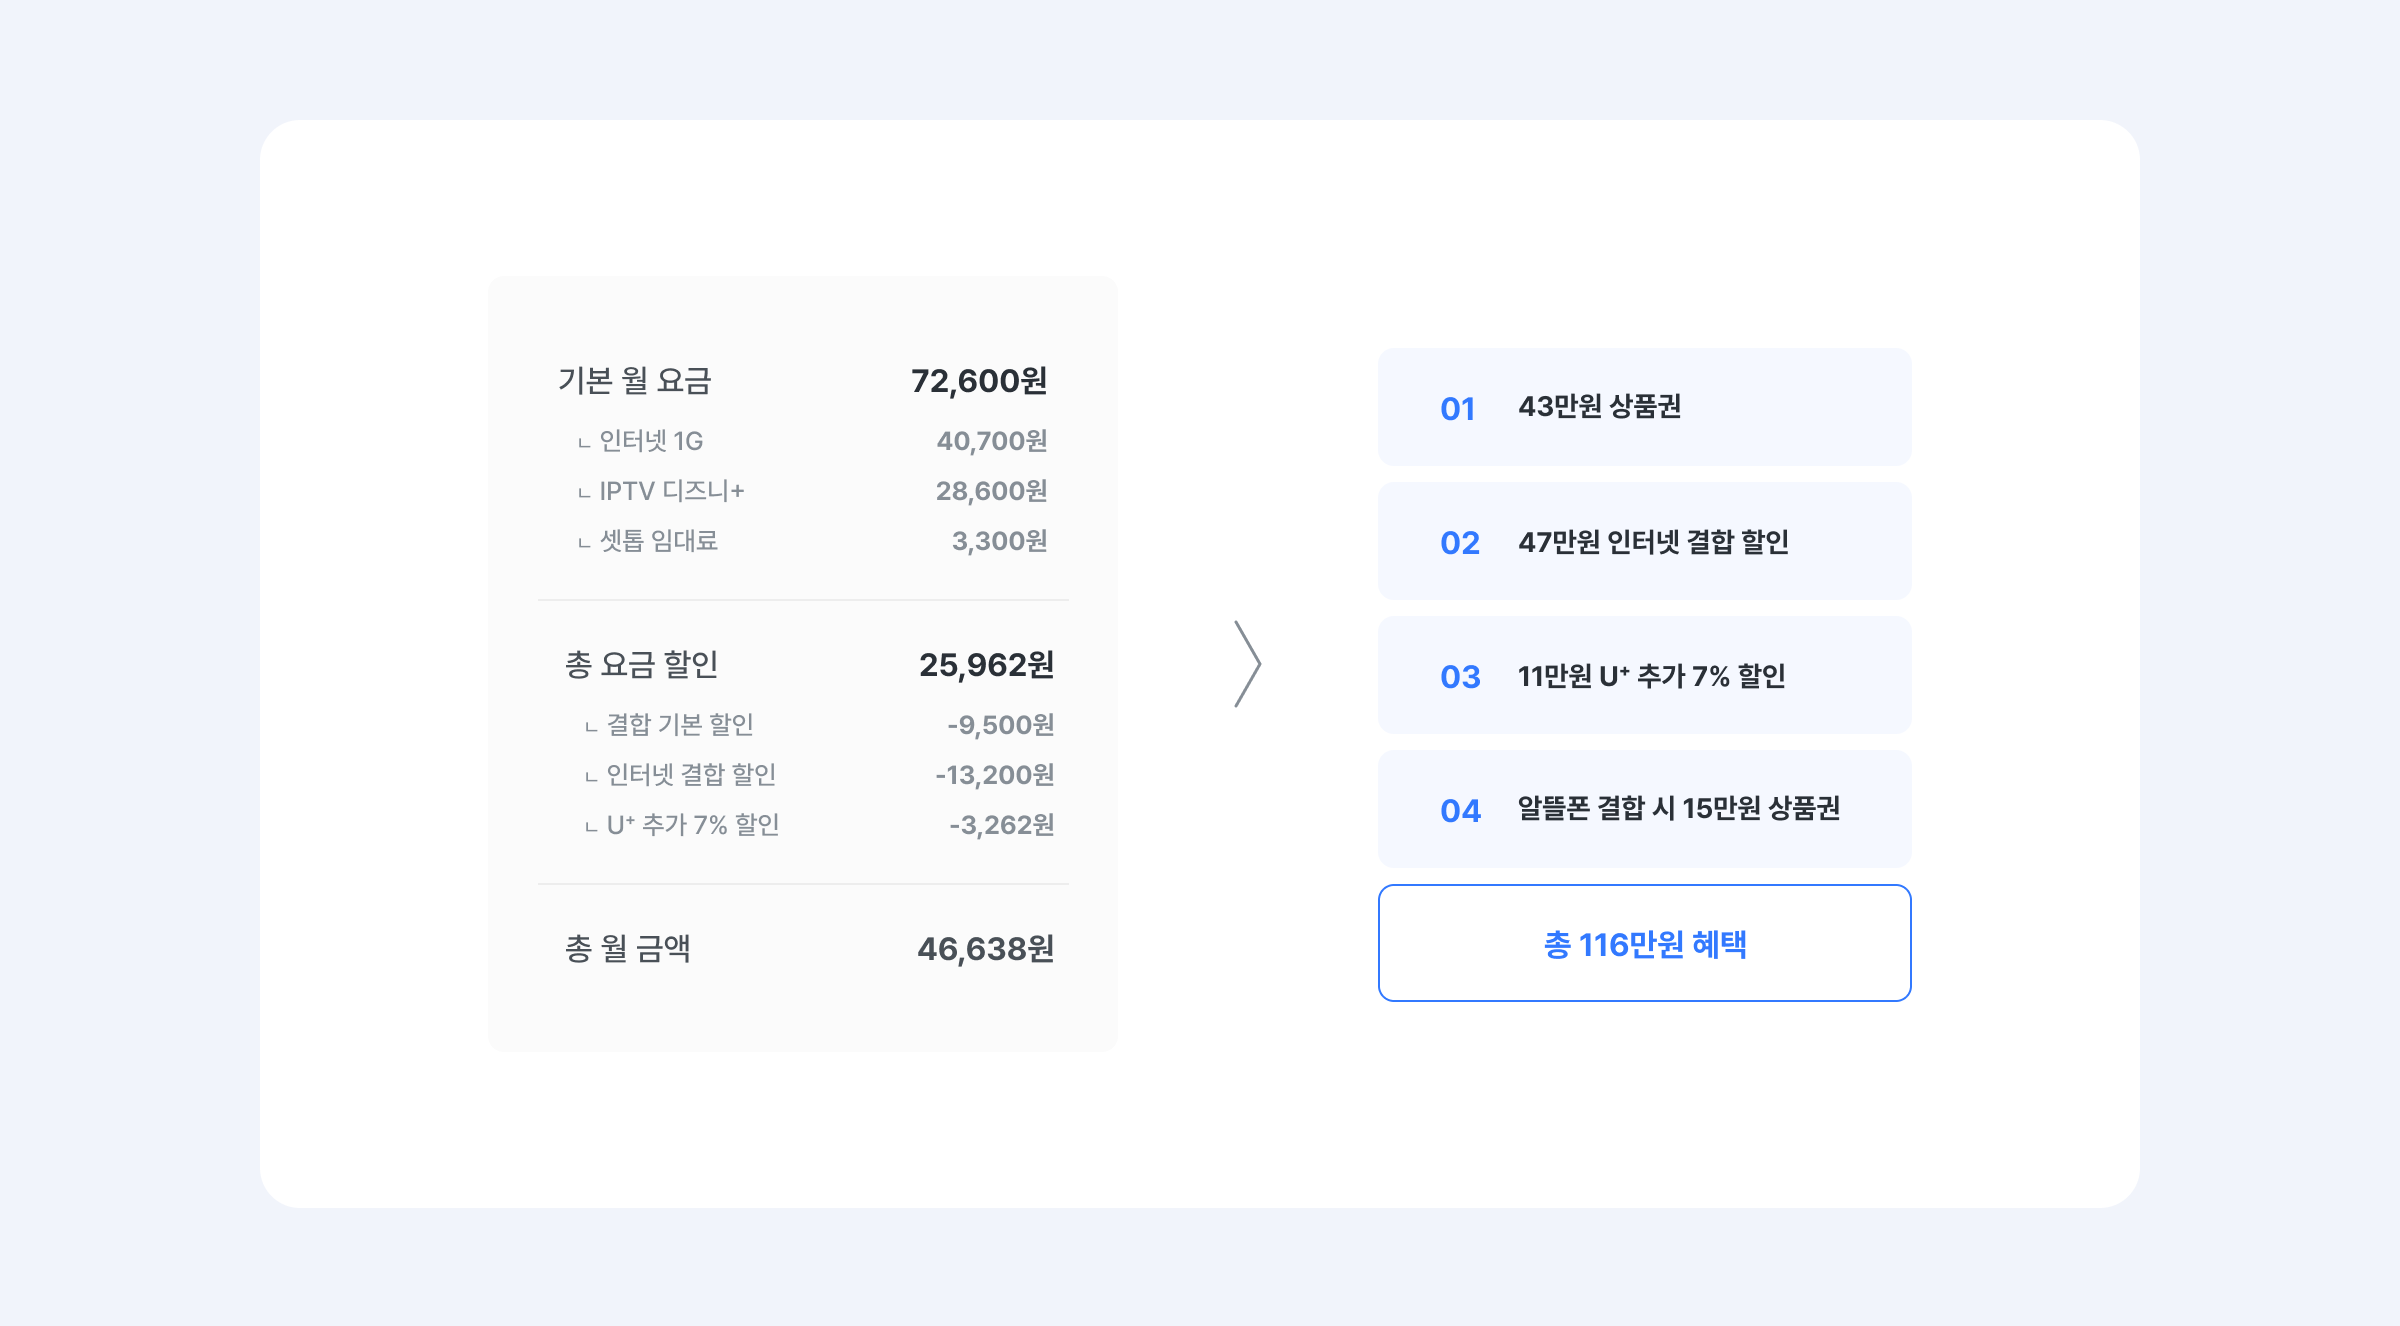This screenshot has width=2400, height=1326.
Task: Click the 72,600원 base fee amount
Action: click(x=978, y=381)
